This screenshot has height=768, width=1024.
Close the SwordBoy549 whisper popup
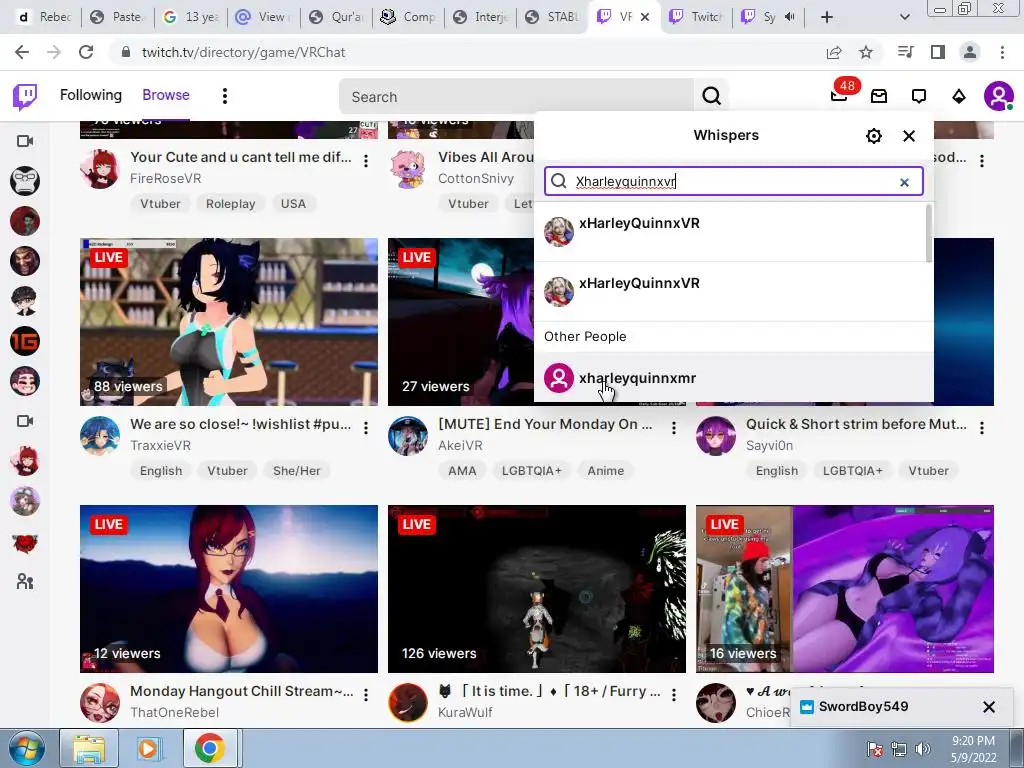(x=989, y=707)
